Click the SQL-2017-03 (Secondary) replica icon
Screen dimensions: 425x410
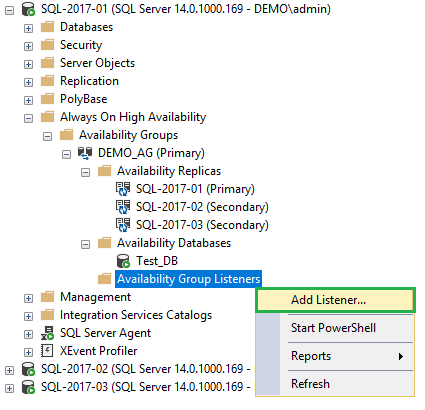pos(123,225)
